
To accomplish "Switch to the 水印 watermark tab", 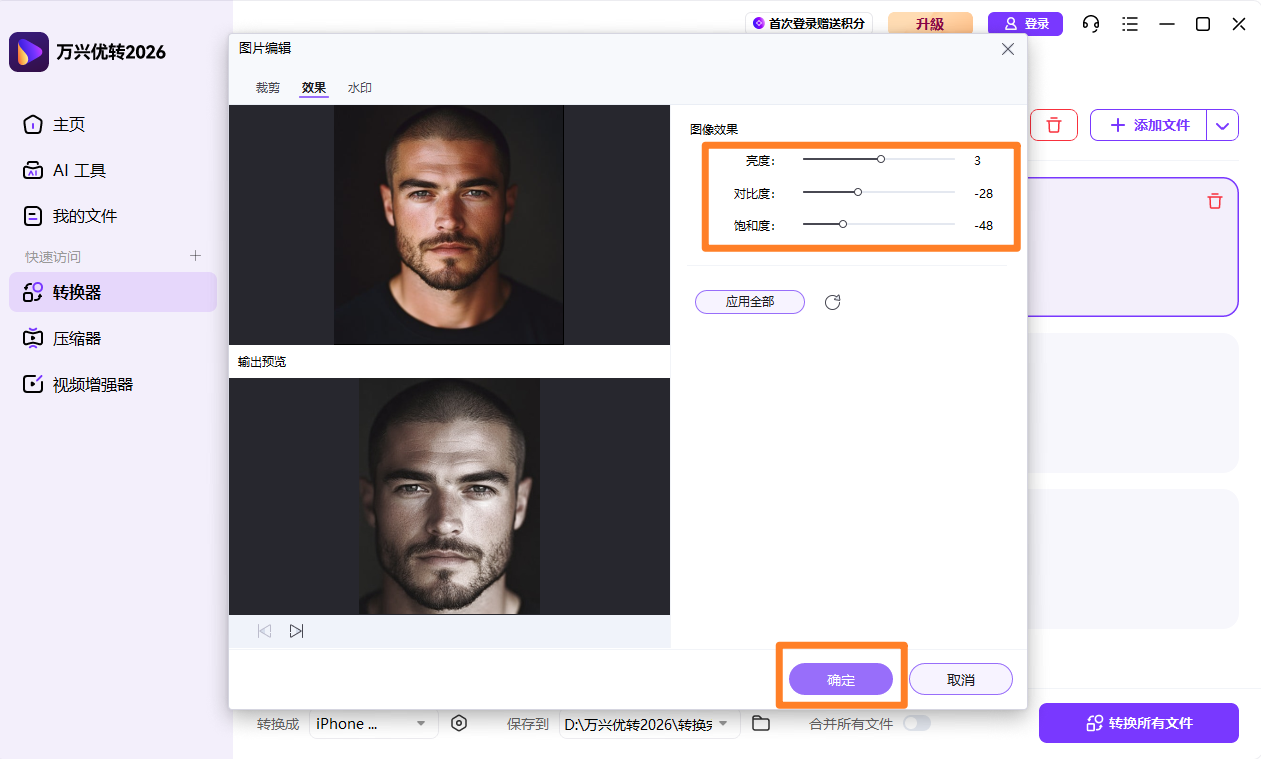I will click(359, 87).
